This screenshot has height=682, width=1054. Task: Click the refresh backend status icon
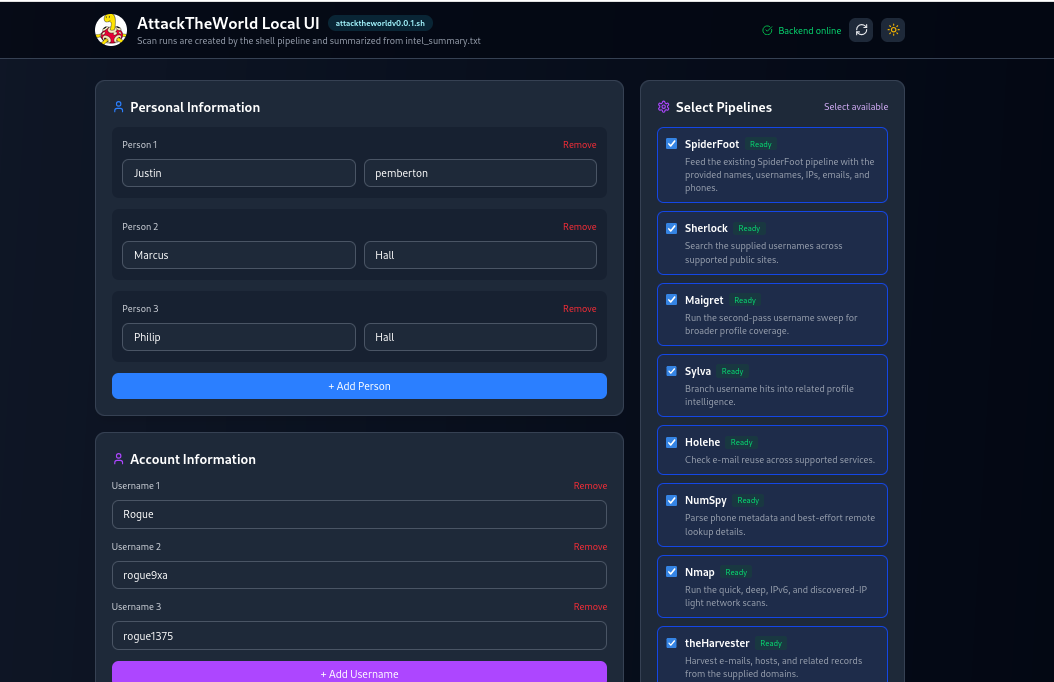(861, 30)
